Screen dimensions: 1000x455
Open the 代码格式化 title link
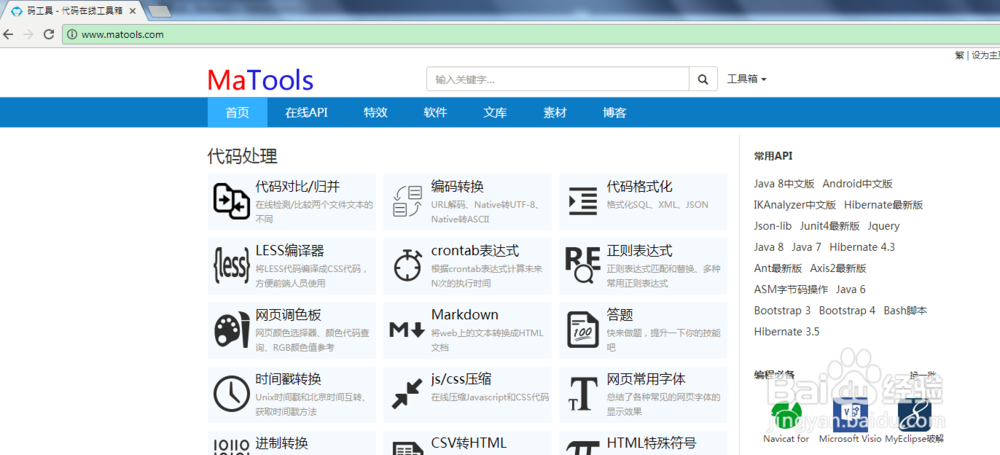[639, 186]
